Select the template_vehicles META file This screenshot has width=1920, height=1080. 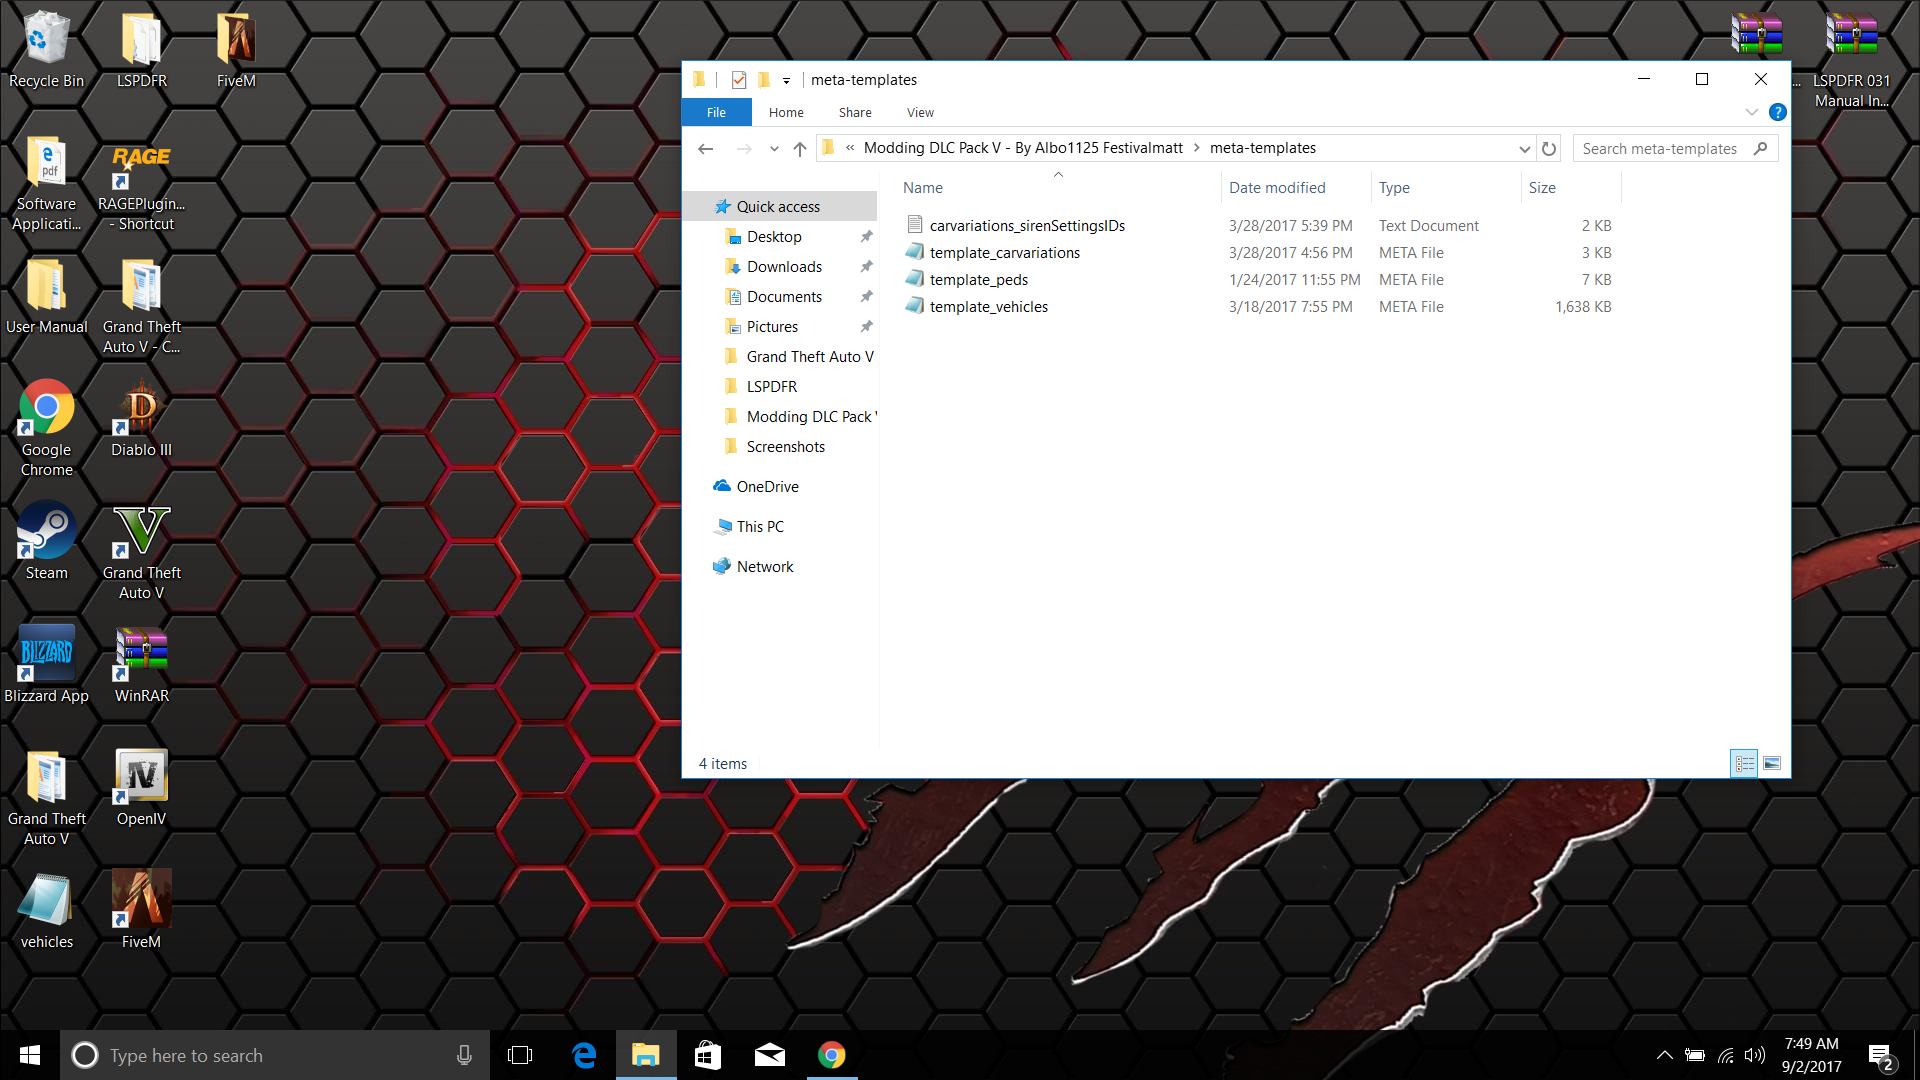tap(988, 307)
